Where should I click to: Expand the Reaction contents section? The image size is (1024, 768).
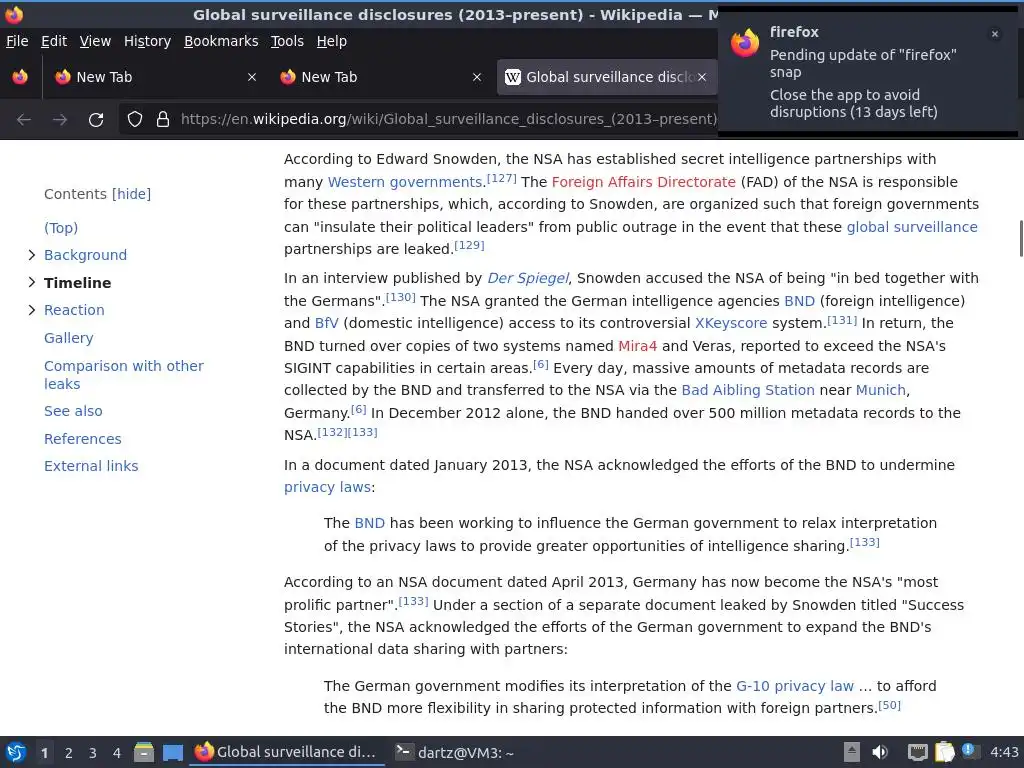click(x=31, y=310)
